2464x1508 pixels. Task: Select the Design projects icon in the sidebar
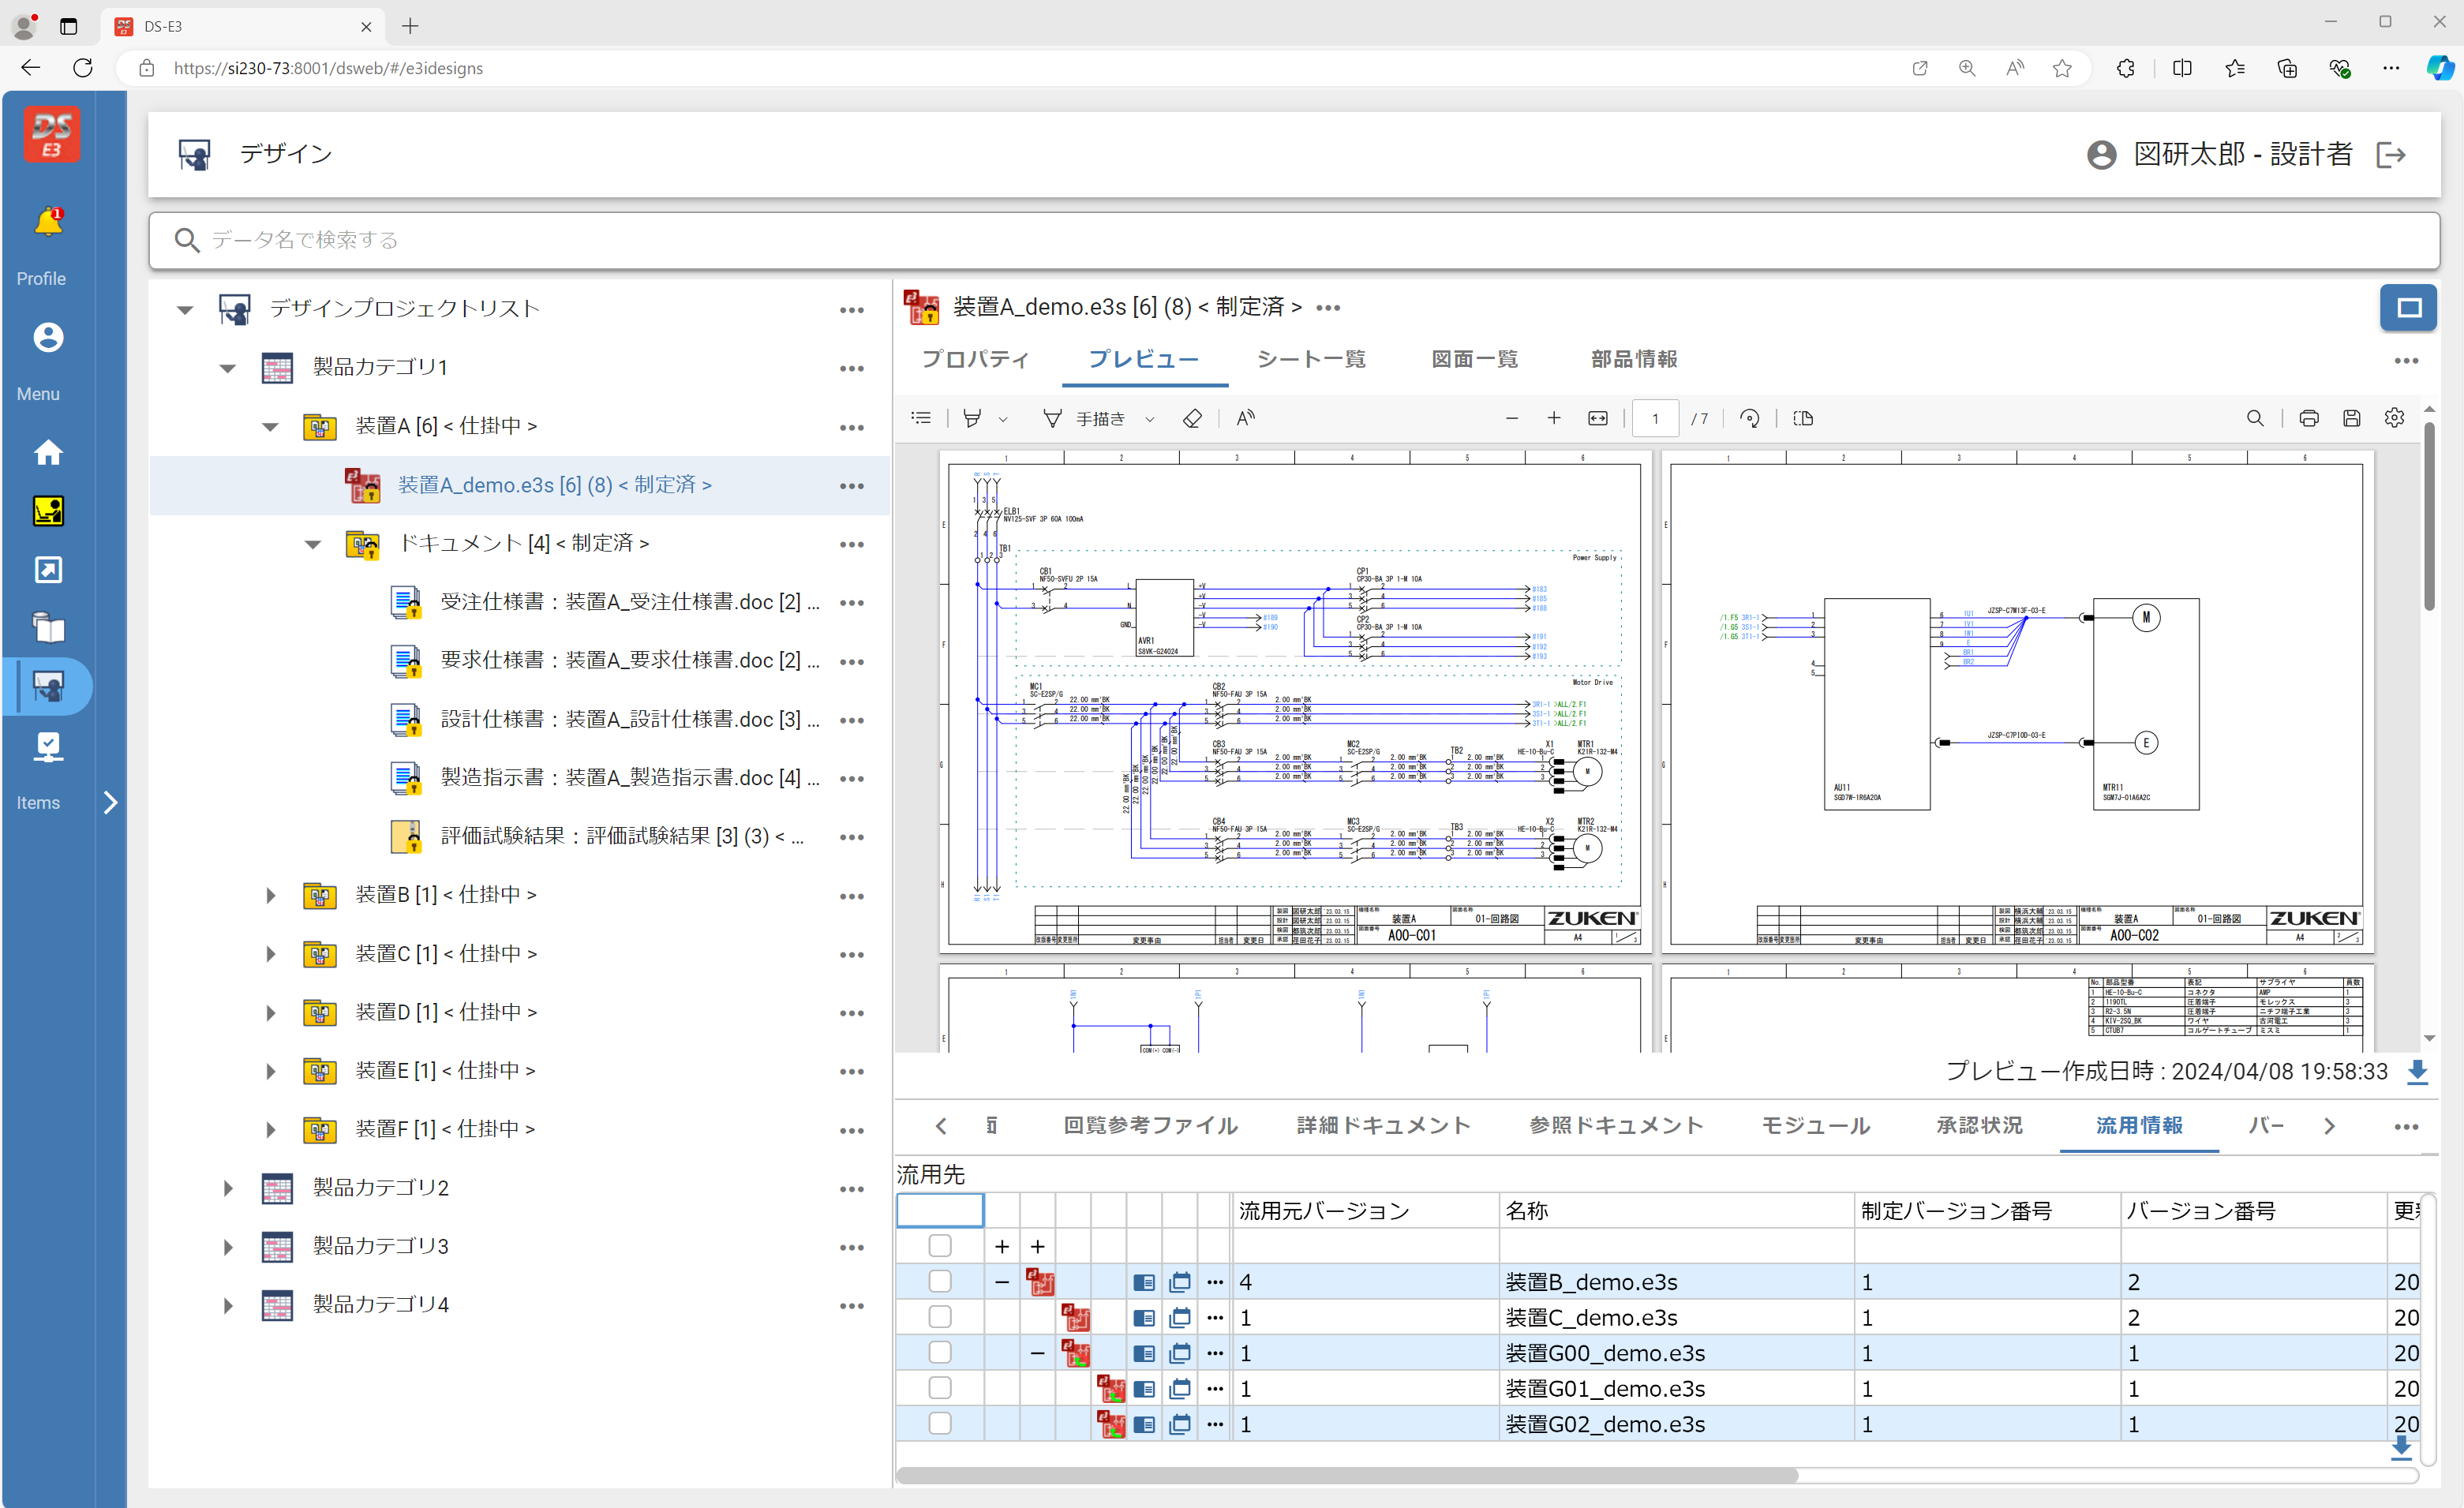48,686
